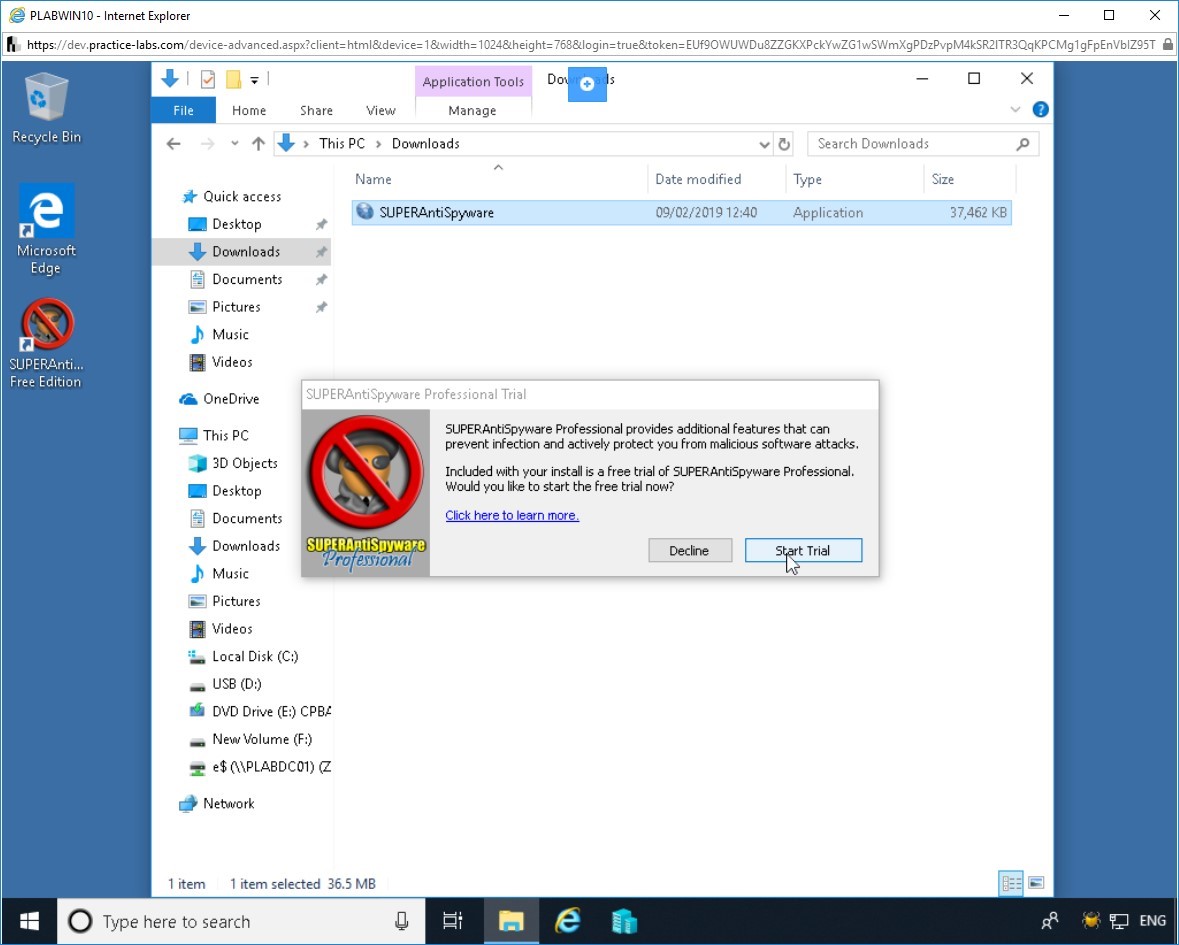Screen dimensions: 1179x945
Task: Expand the address bar history dropdown
Action: [x=764, y=144]
